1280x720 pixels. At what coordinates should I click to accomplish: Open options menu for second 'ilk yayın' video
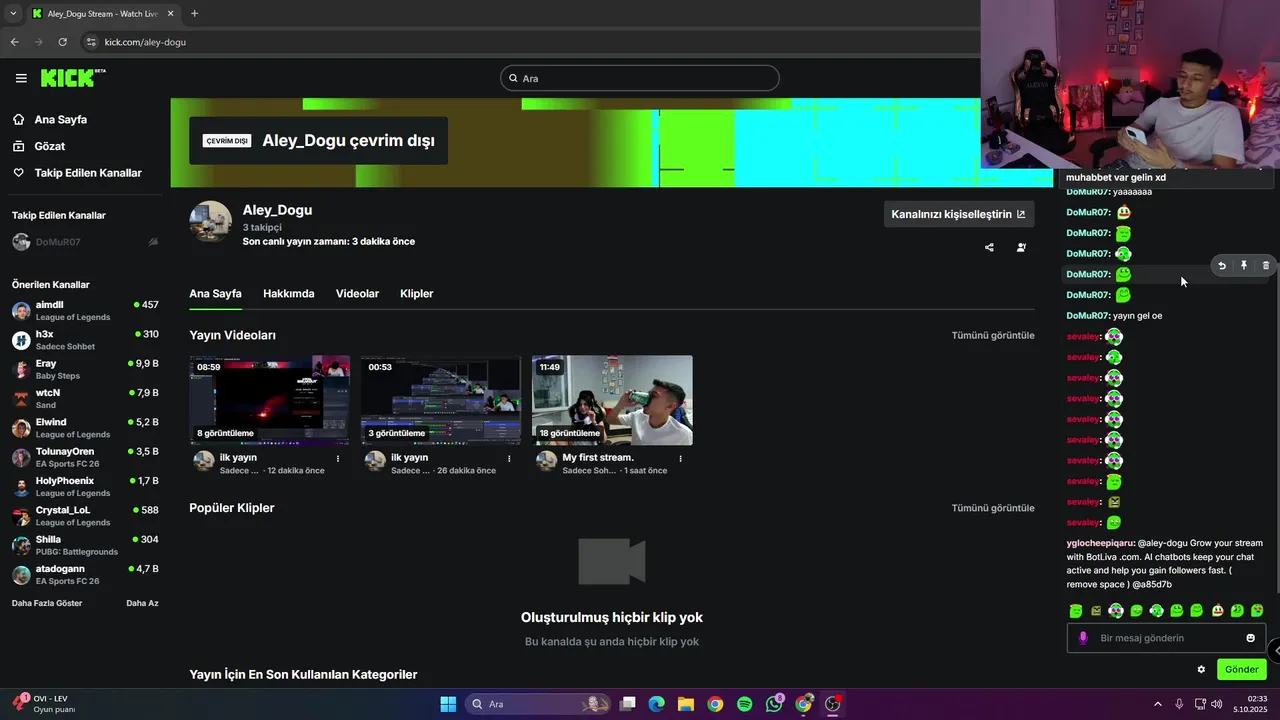[509, 459]
